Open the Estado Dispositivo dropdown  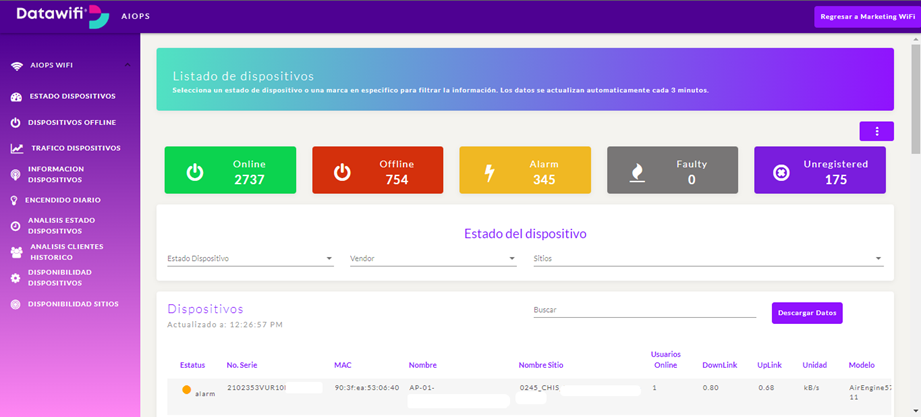point(250,258)
